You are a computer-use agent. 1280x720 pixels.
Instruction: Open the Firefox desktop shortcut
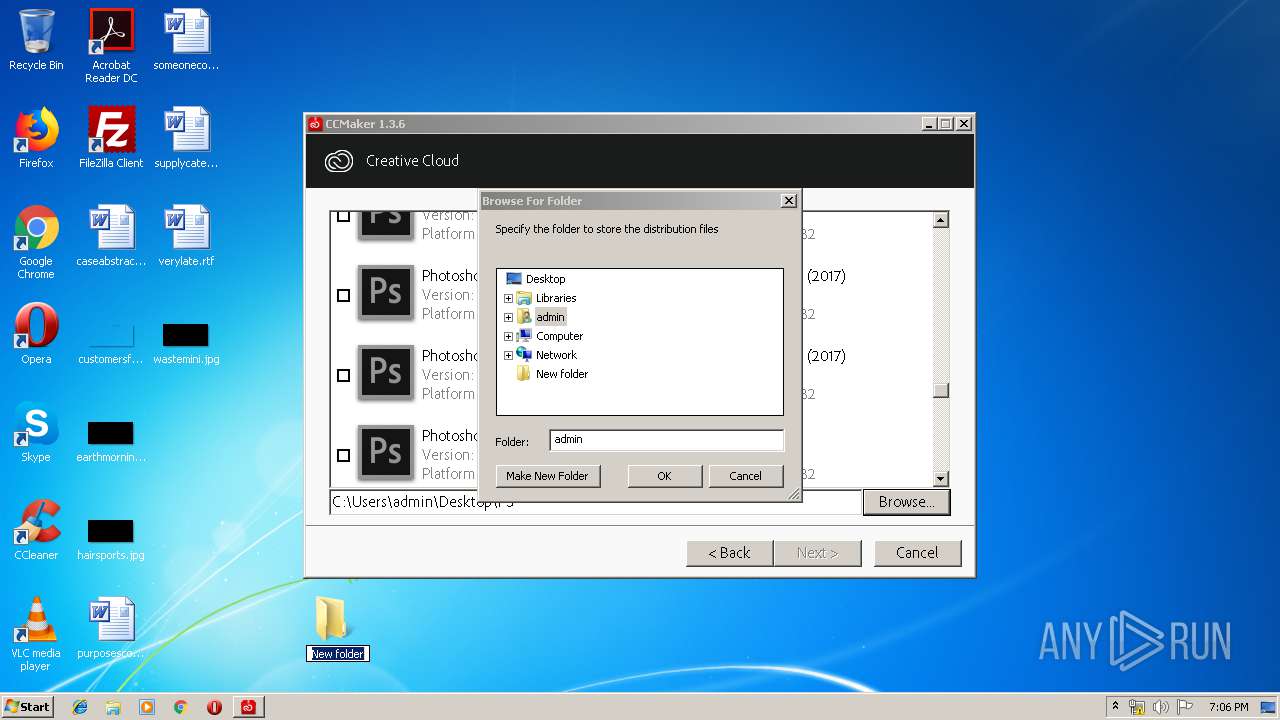pos(36,138)
